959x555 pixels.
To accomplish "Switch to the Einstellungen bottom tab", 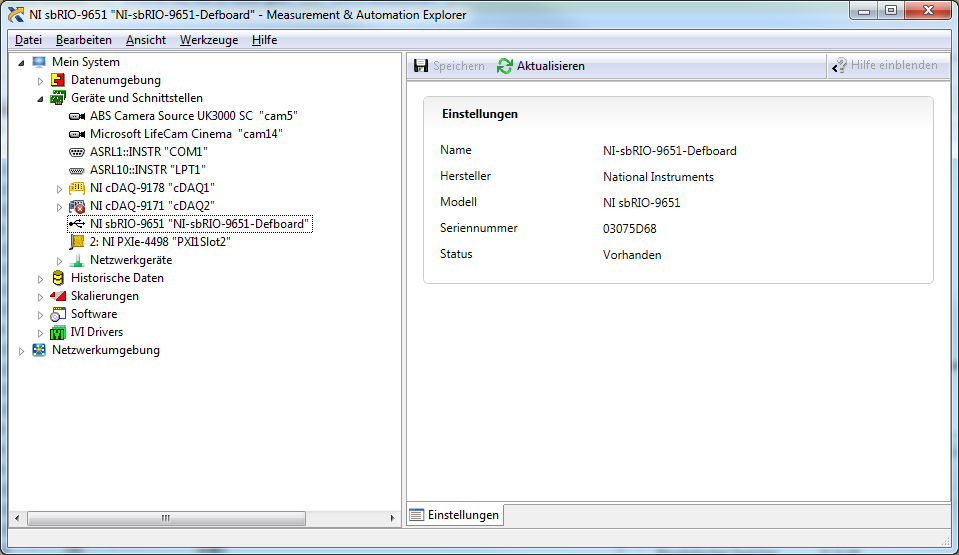I will pos(455,515).
